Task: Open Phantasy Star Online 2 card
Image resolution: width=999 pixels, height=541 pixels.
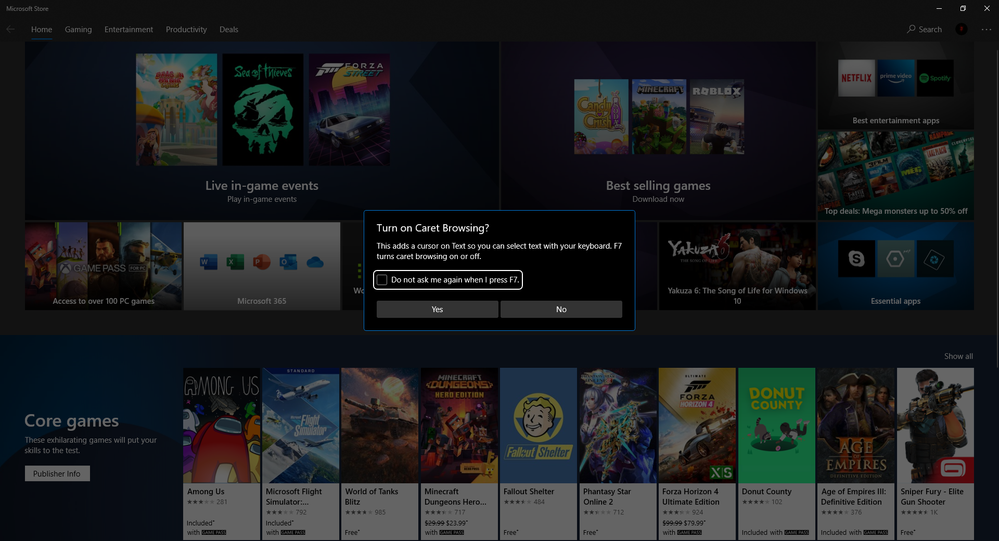Action: point(618,454)
